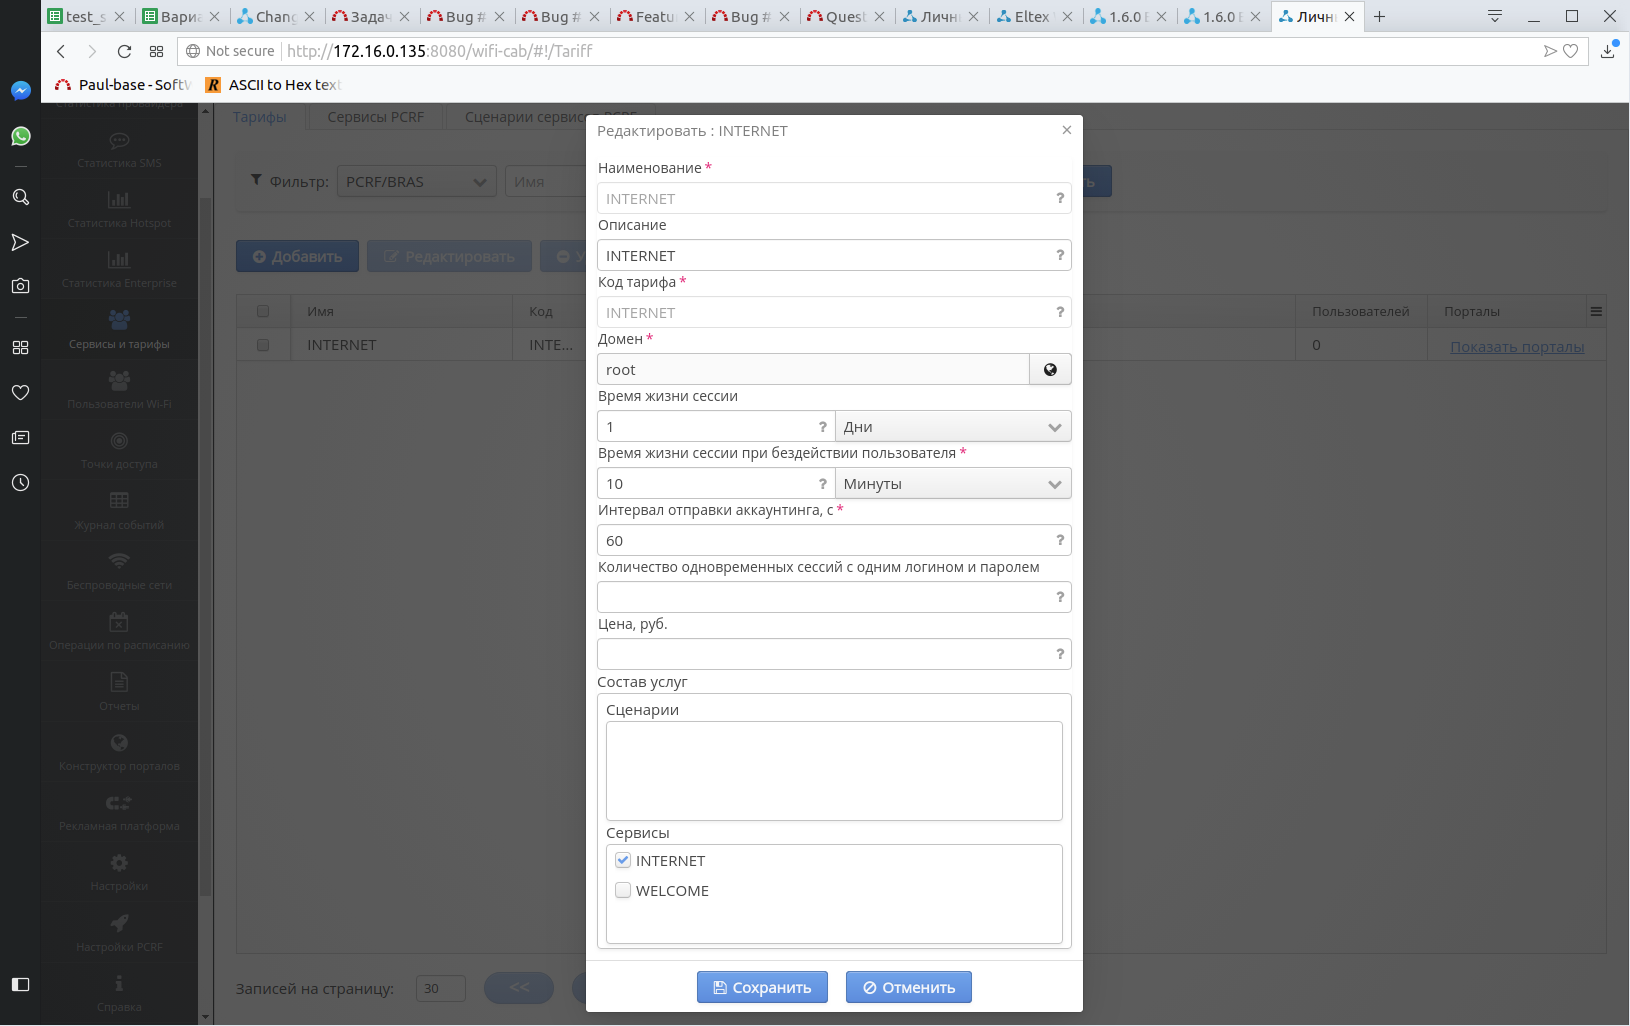Click help icon beside session lifetime value 1
Image resolution: width=1630 pixels, height=1026 pixels.
[823, 426]
